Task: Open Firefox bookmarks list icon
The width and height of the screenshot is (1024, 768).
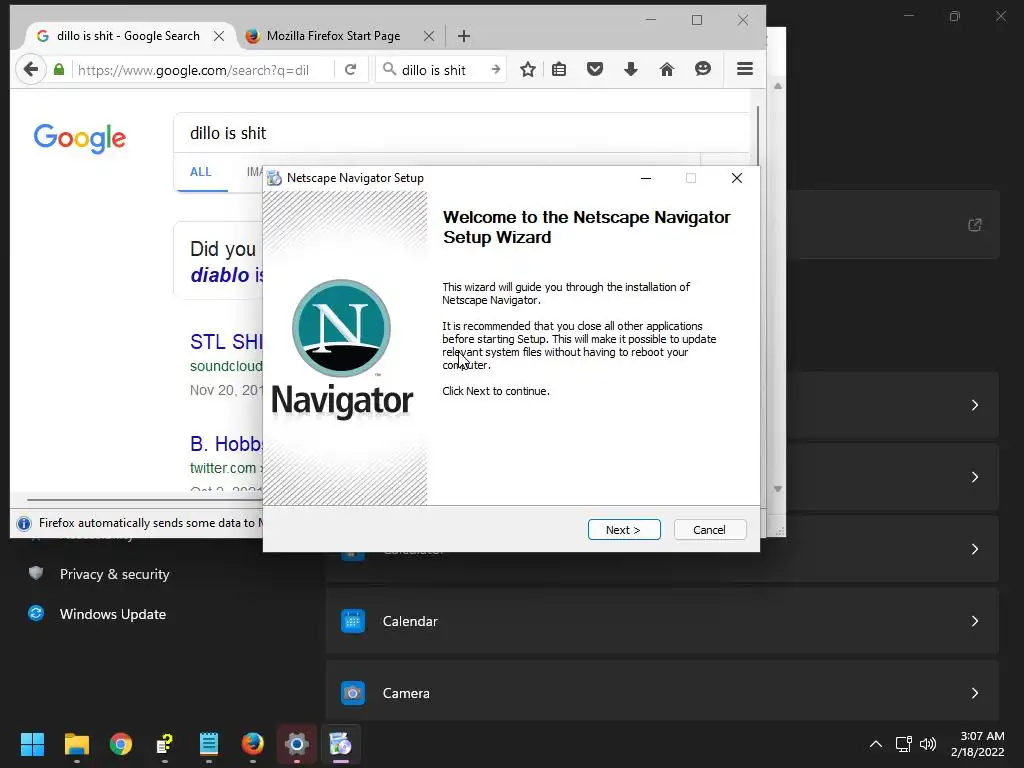Action: 559,69
